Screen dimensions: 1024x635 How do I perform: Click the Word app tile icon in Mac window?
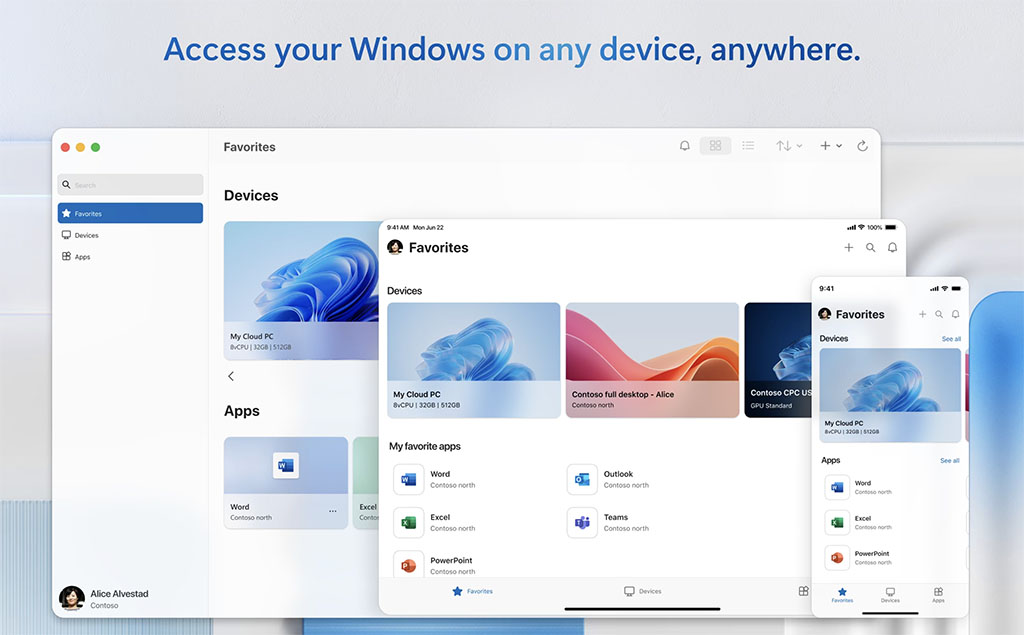pyautogui.click(x=286, y=465)
